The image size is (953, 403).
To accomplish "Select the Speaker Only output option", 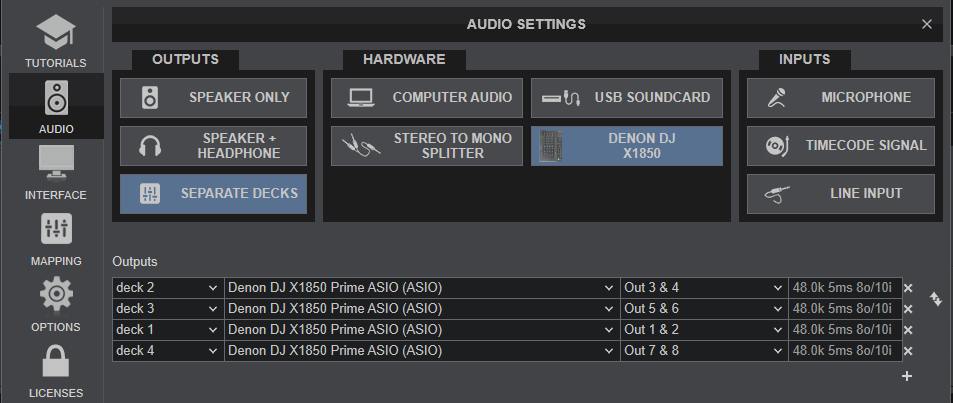I will 214,98.
